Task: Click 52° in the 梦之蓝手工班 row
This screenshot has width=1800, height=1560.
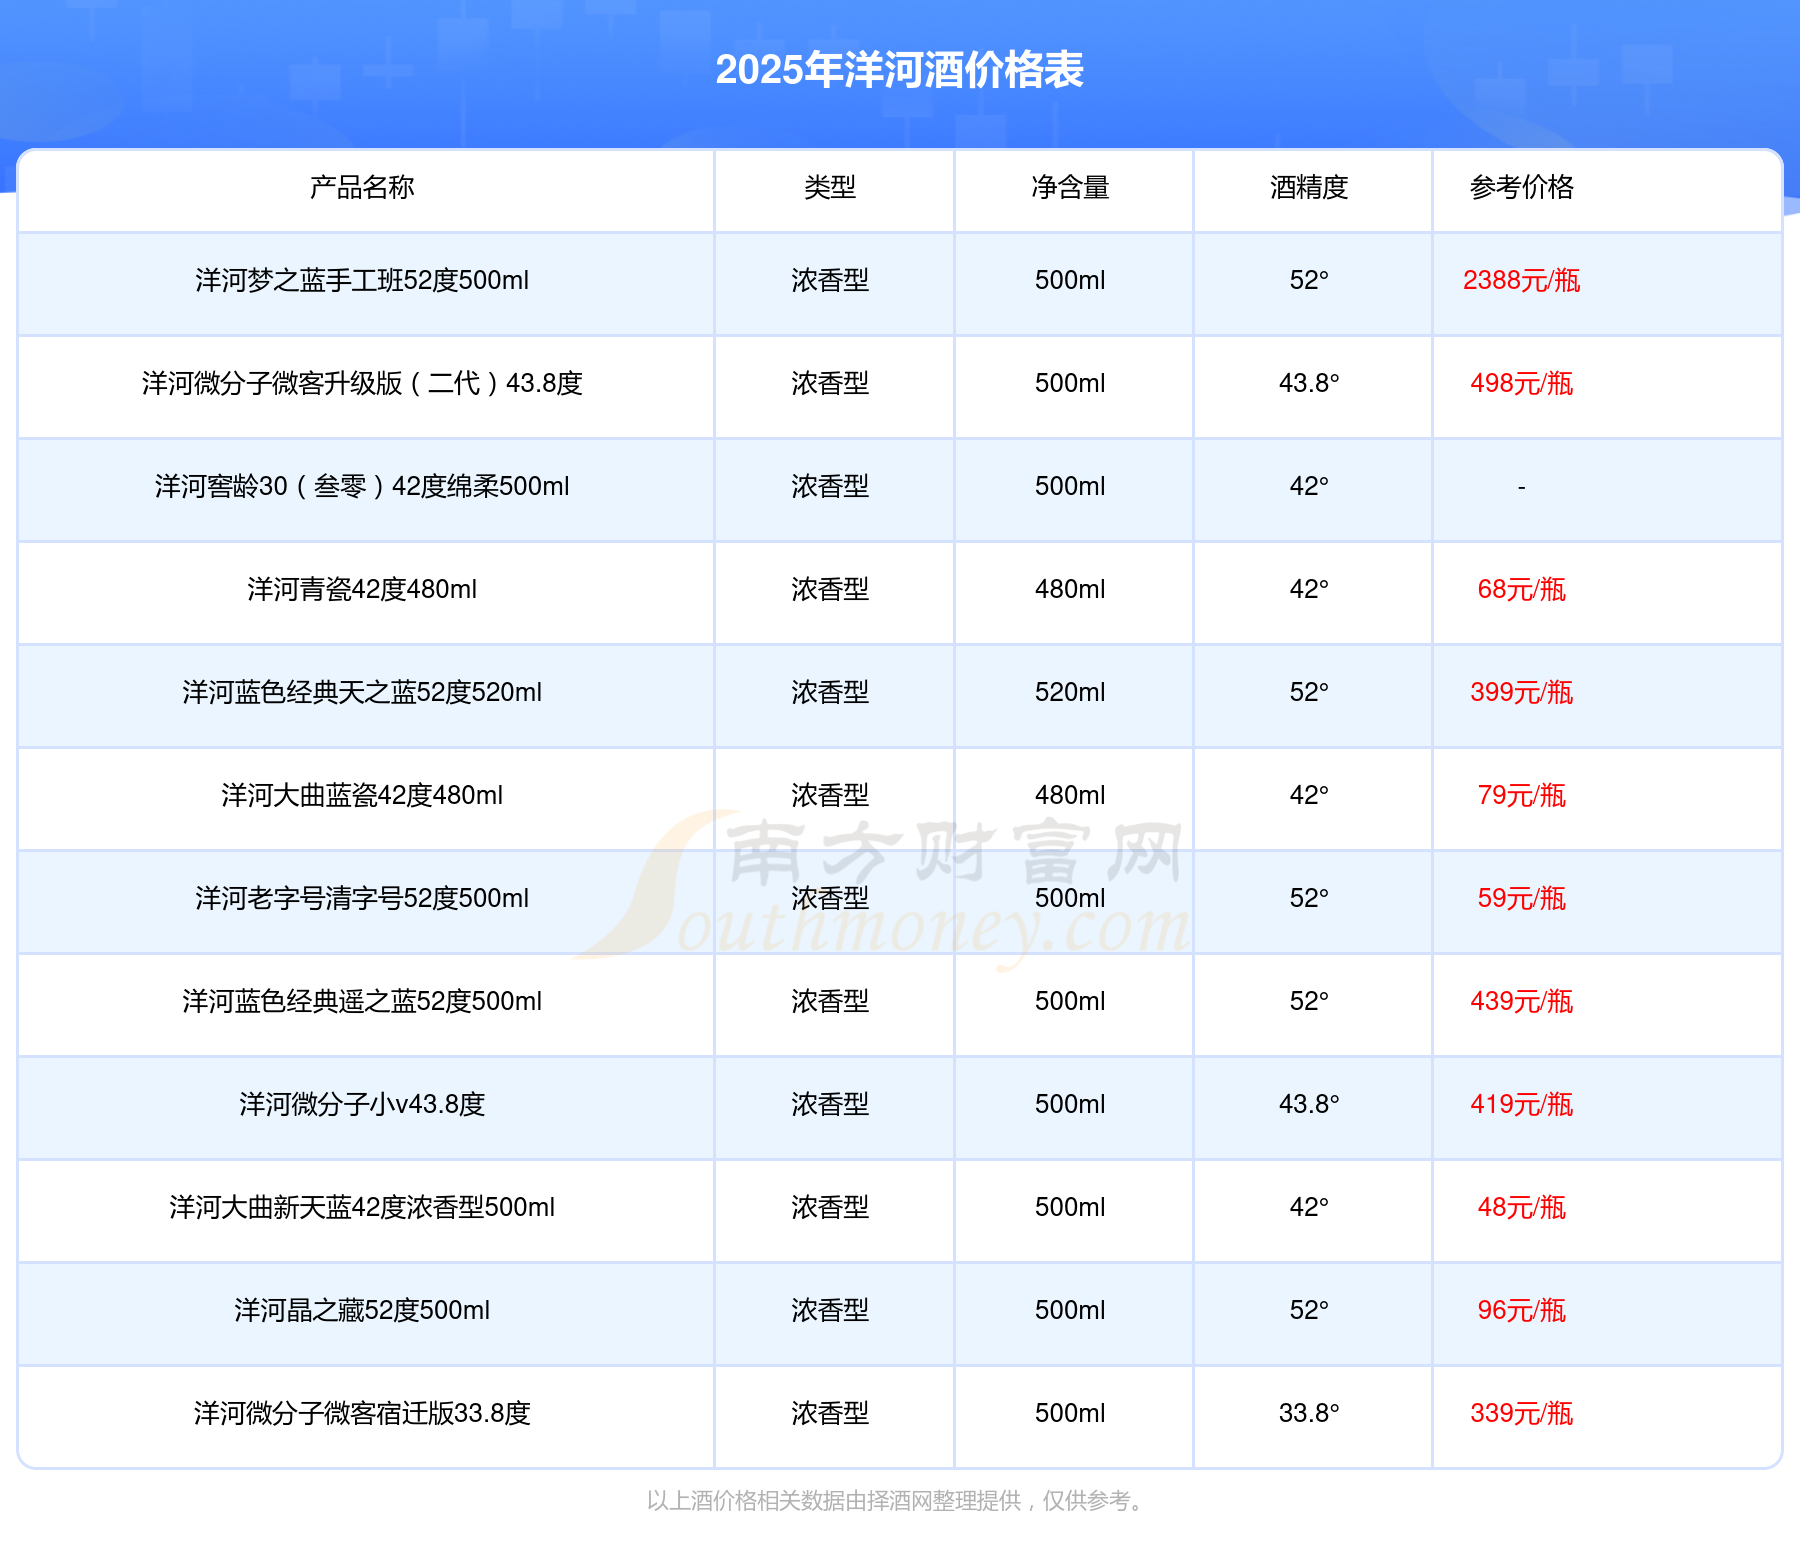Action: (1309, 281)
